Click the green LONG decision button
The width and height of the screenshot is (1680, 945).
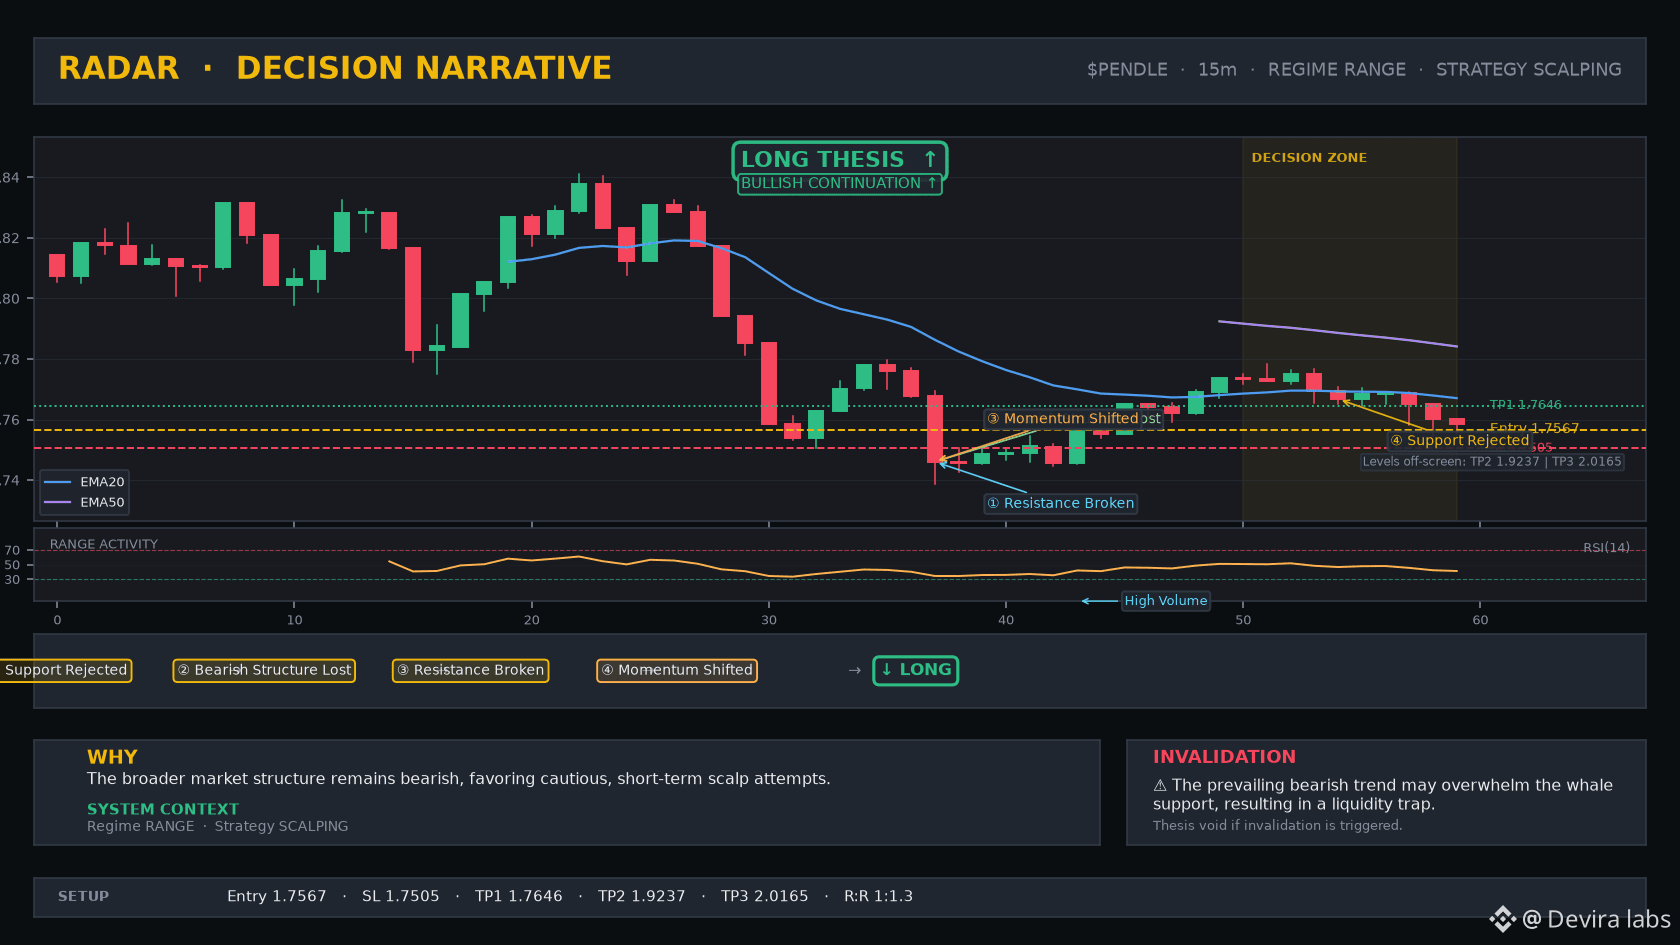(x=916, y=670)
